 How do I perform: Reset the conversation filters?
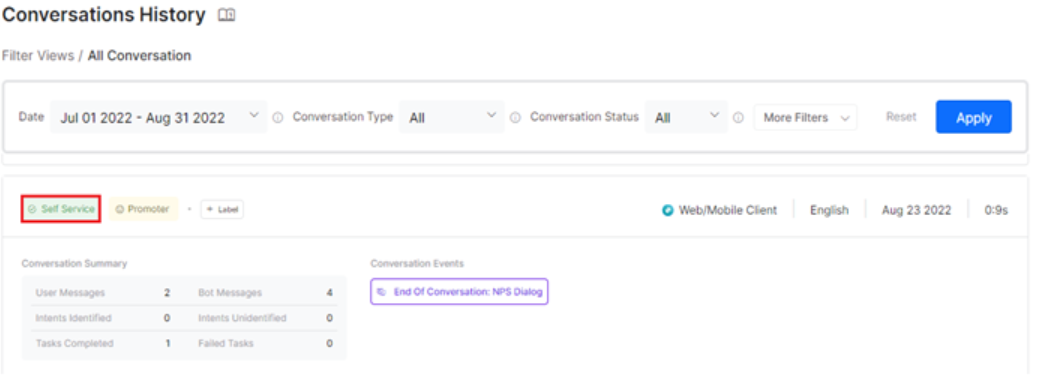pyautogui.click(x=901, y=117)
